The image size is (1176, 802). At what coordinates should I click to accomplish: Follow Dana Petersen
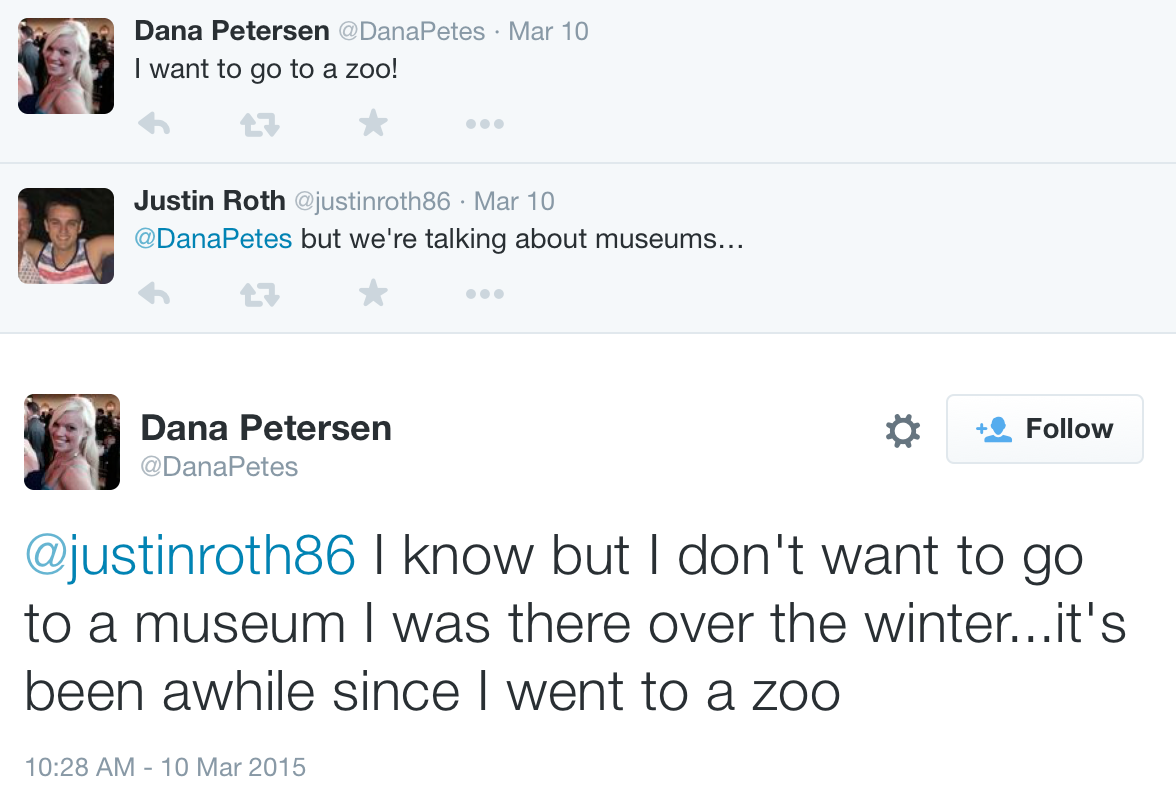pos(1044,429)
